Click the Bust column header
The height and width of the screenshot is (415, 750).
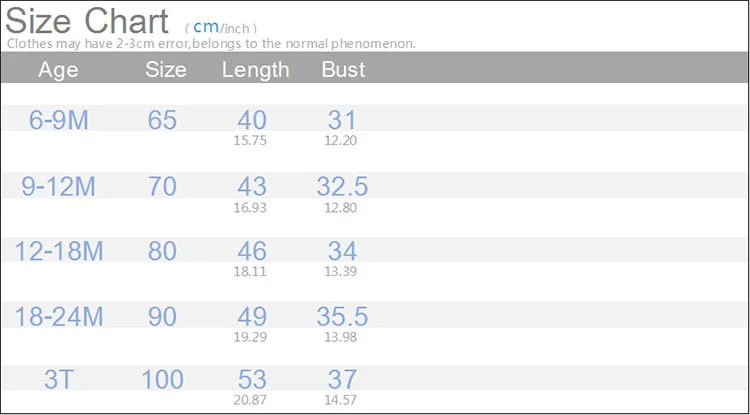343,70
